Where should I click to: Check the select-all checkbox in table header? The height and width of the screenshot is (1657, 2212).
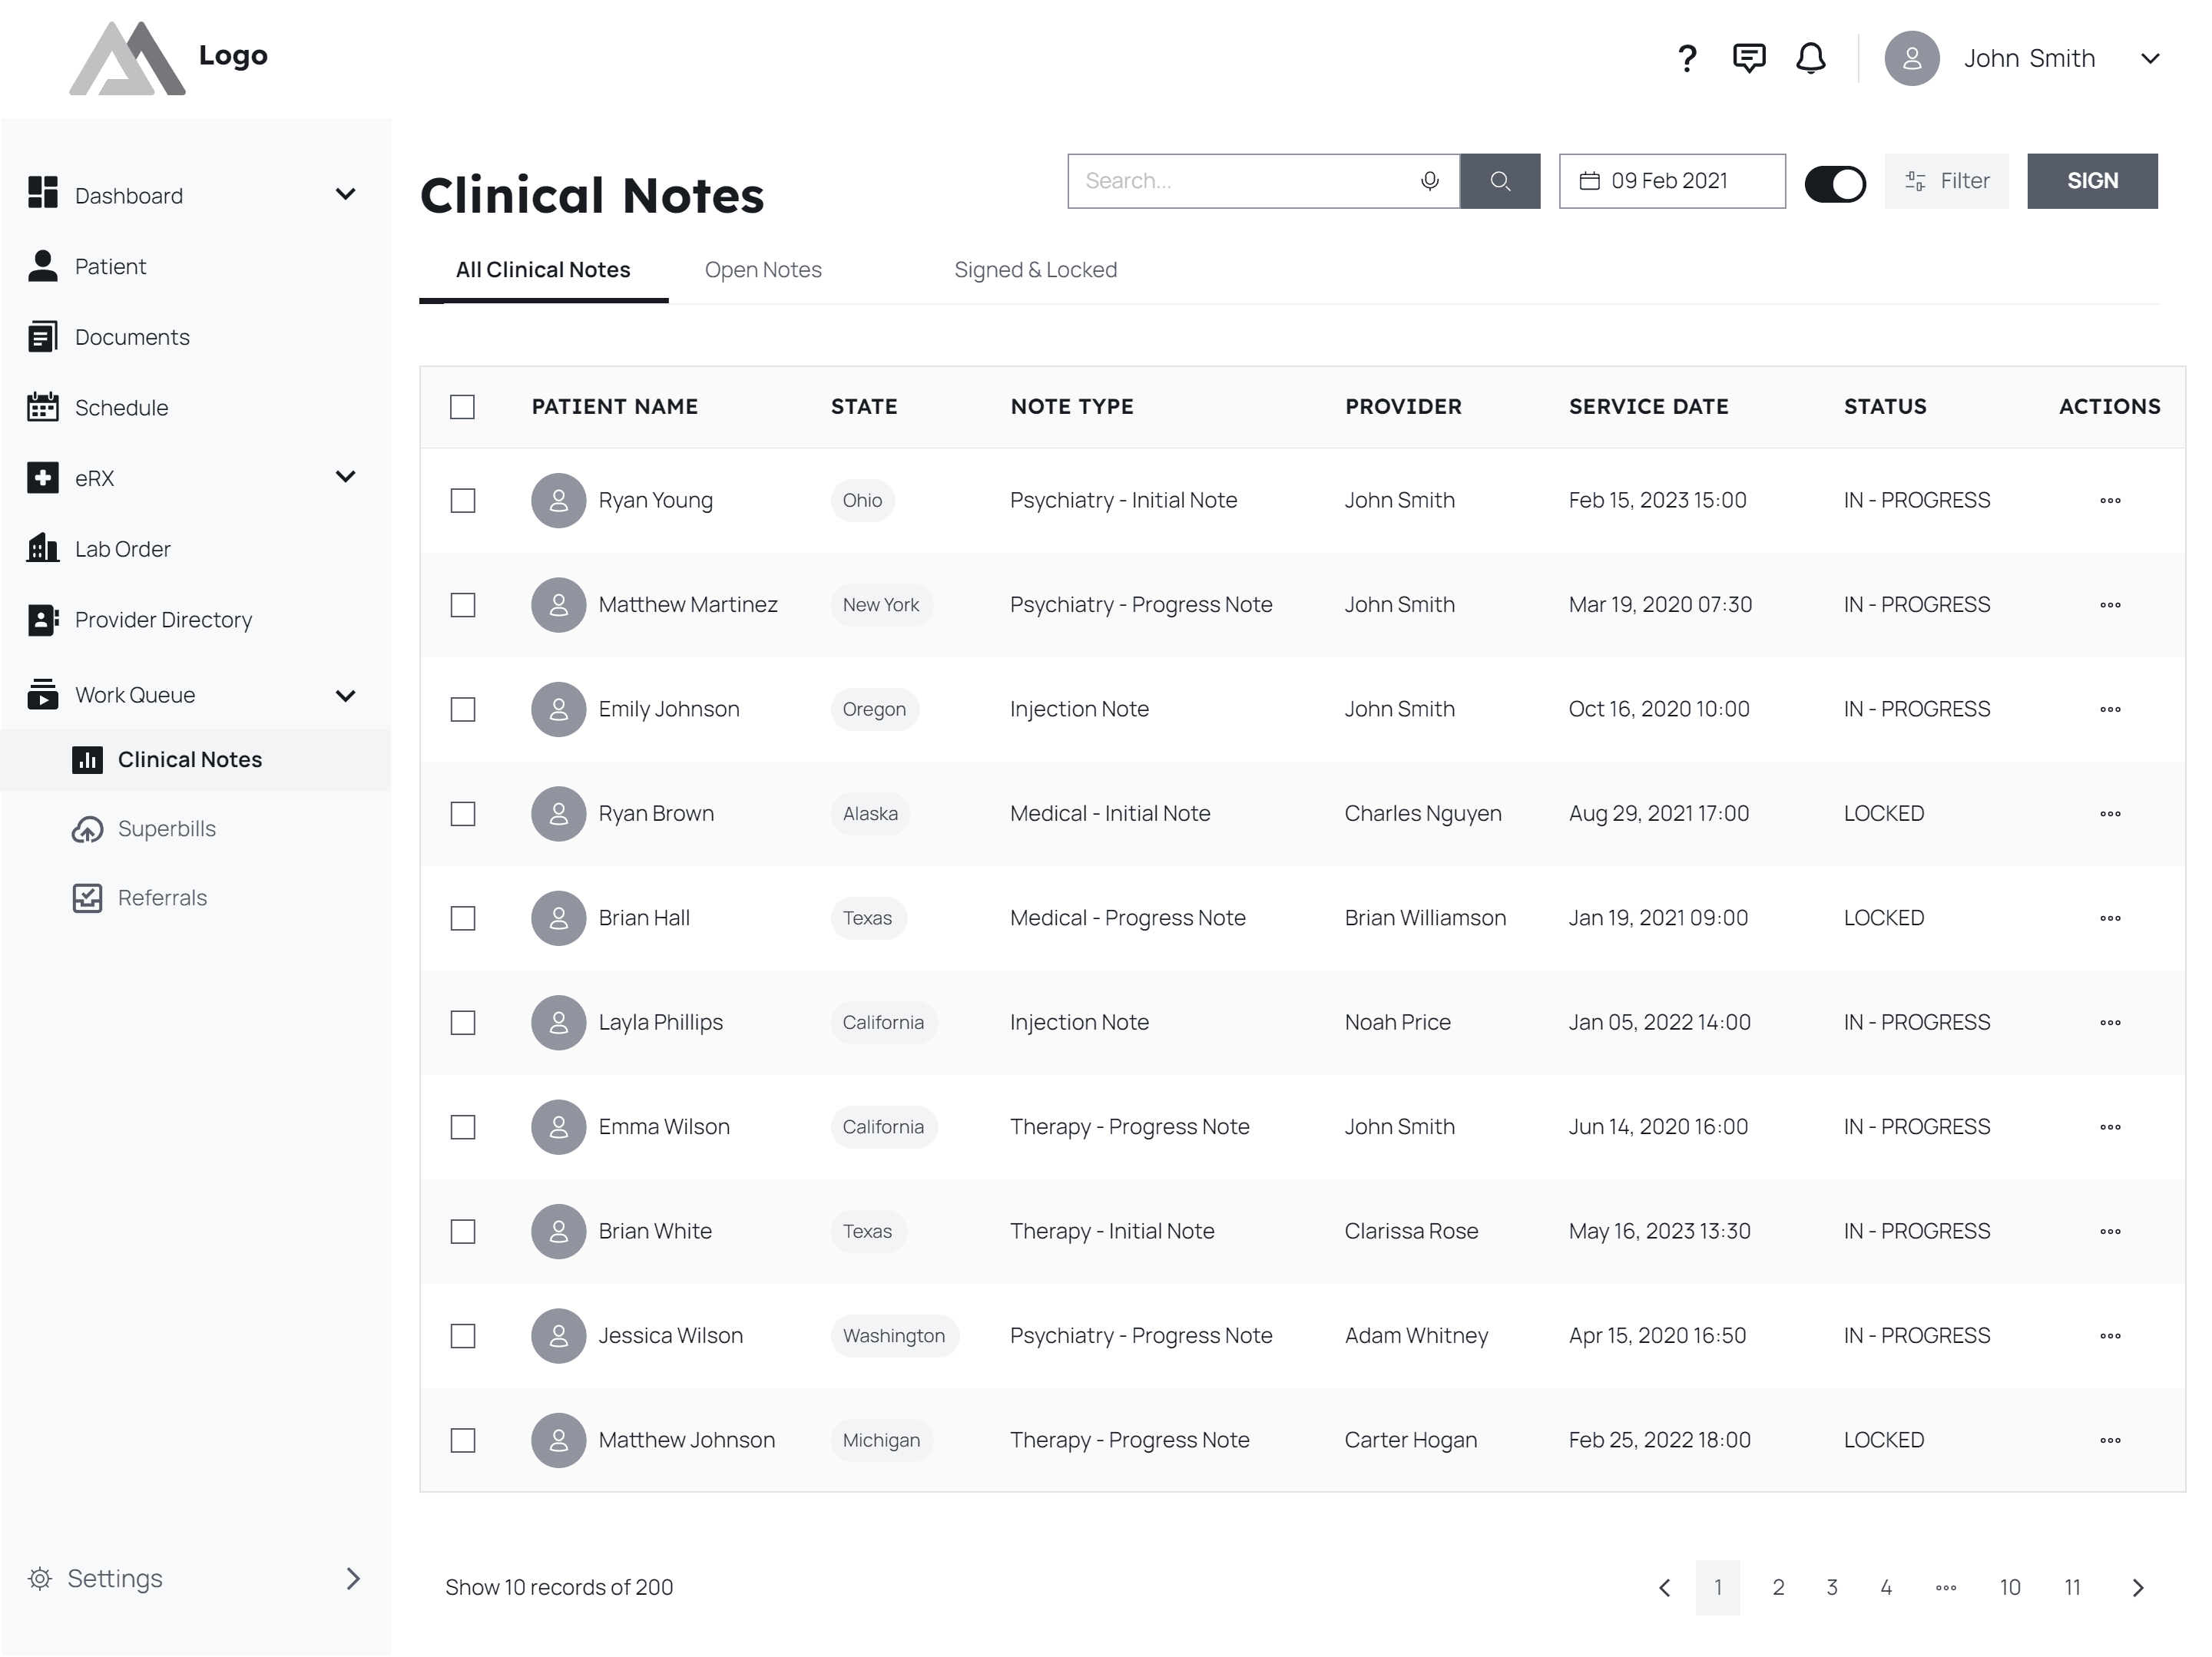tap(462, 407)
